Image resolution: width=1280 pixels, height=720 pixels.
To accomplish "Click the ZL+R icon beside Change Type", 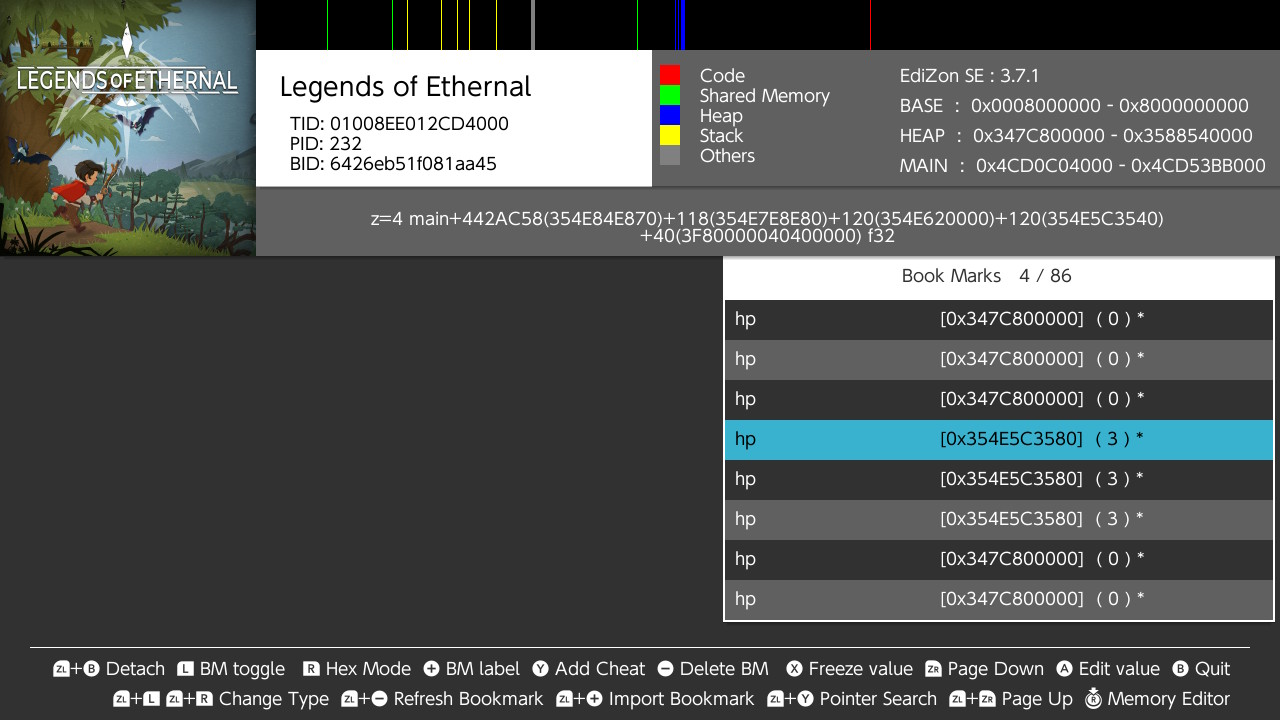I will (190, 699).
